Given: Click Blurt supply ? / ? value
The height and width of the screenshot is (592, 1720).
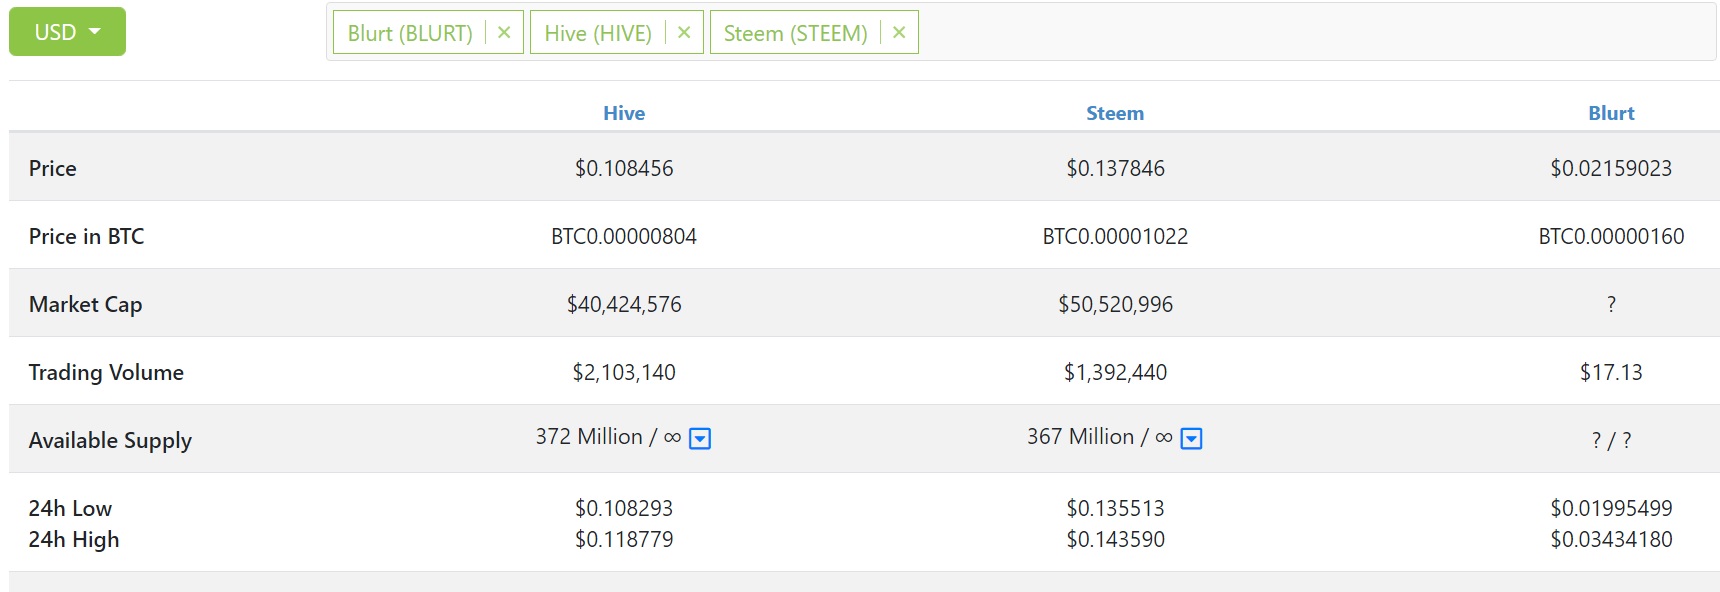Looking at the screenshot, I should (1611, 440).
